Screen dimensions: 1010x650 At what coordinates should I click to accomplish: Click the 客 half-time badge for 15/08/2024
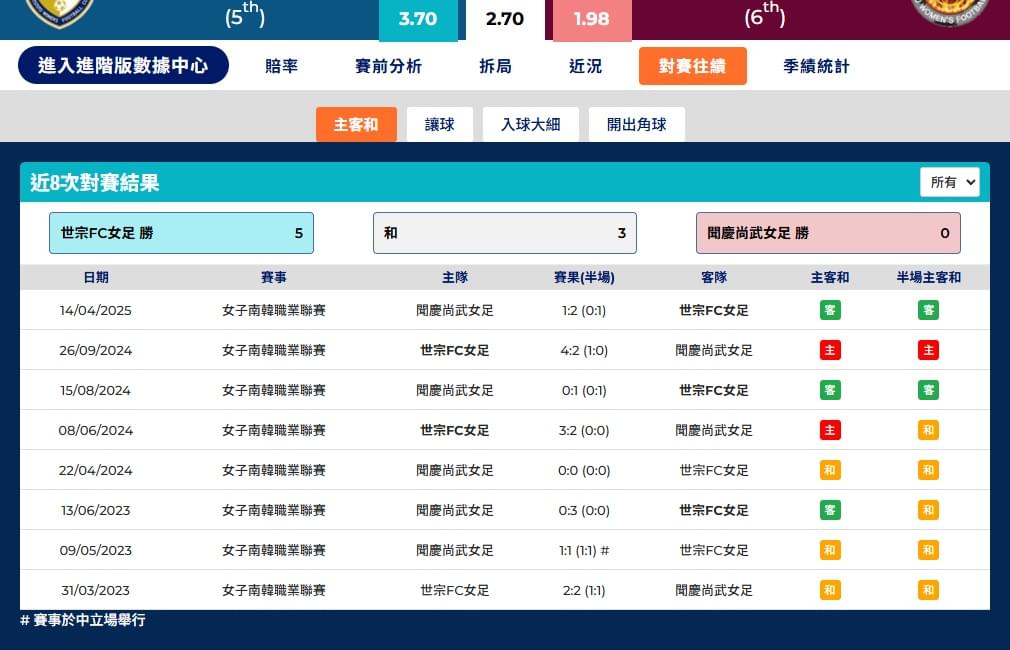928,390
